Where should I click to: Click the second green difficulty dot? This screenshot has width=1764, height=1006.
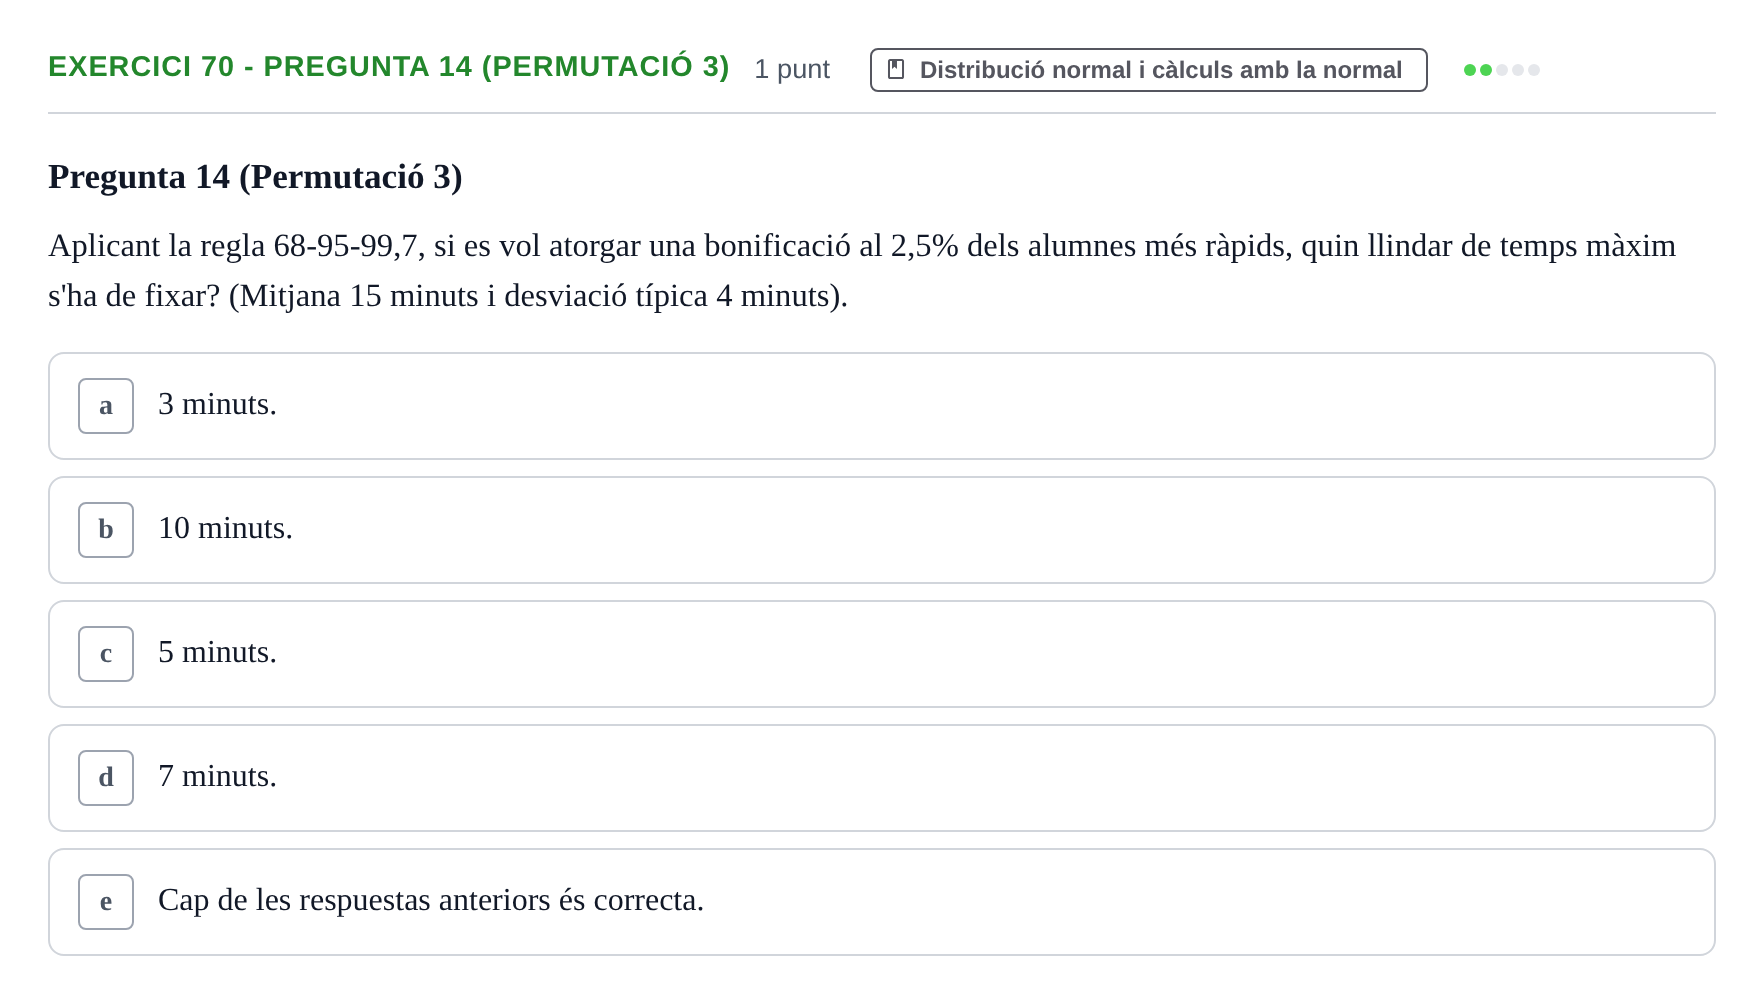tap(1486, 70)
